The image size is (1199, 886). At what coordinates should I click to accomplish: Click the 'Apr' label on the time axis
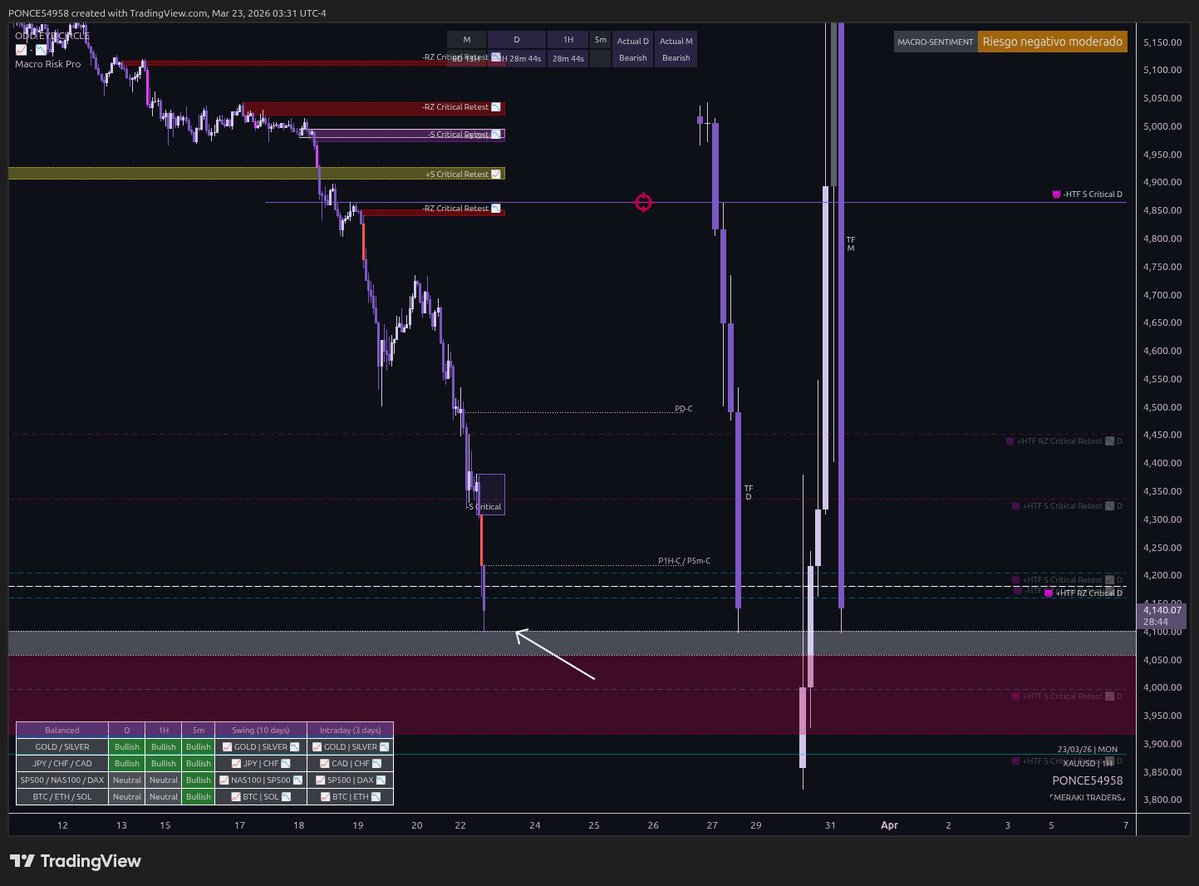(x=889, y=826)
